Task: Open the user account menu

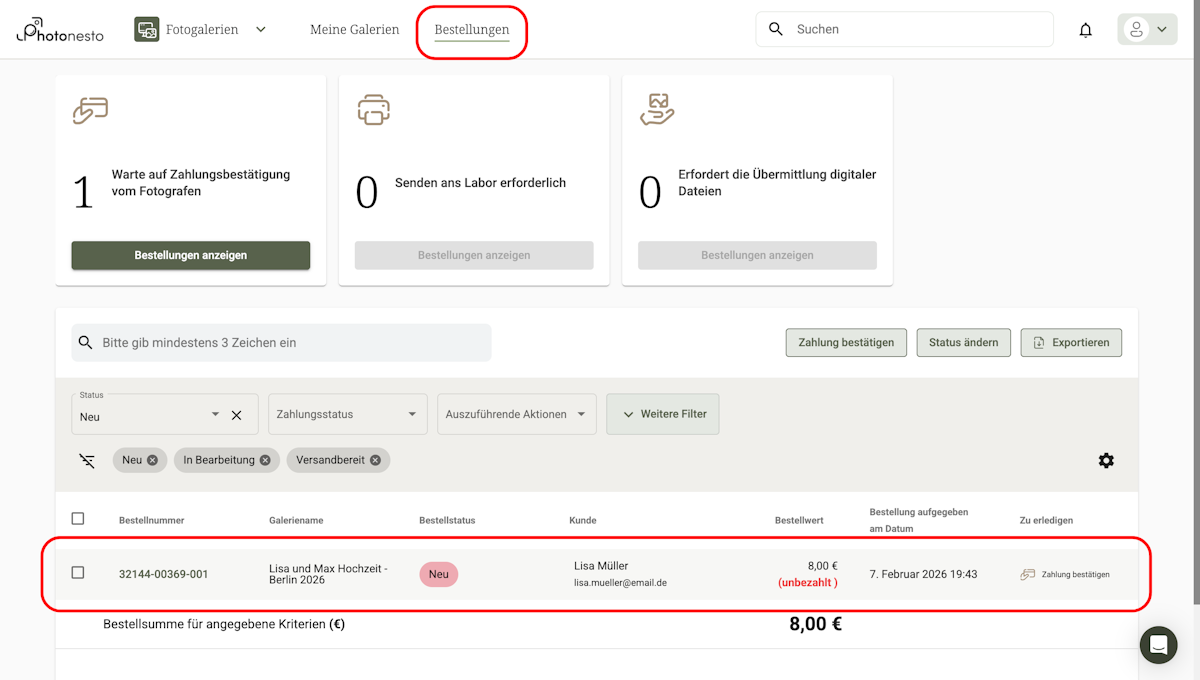Action: [x=1146, y=30]
